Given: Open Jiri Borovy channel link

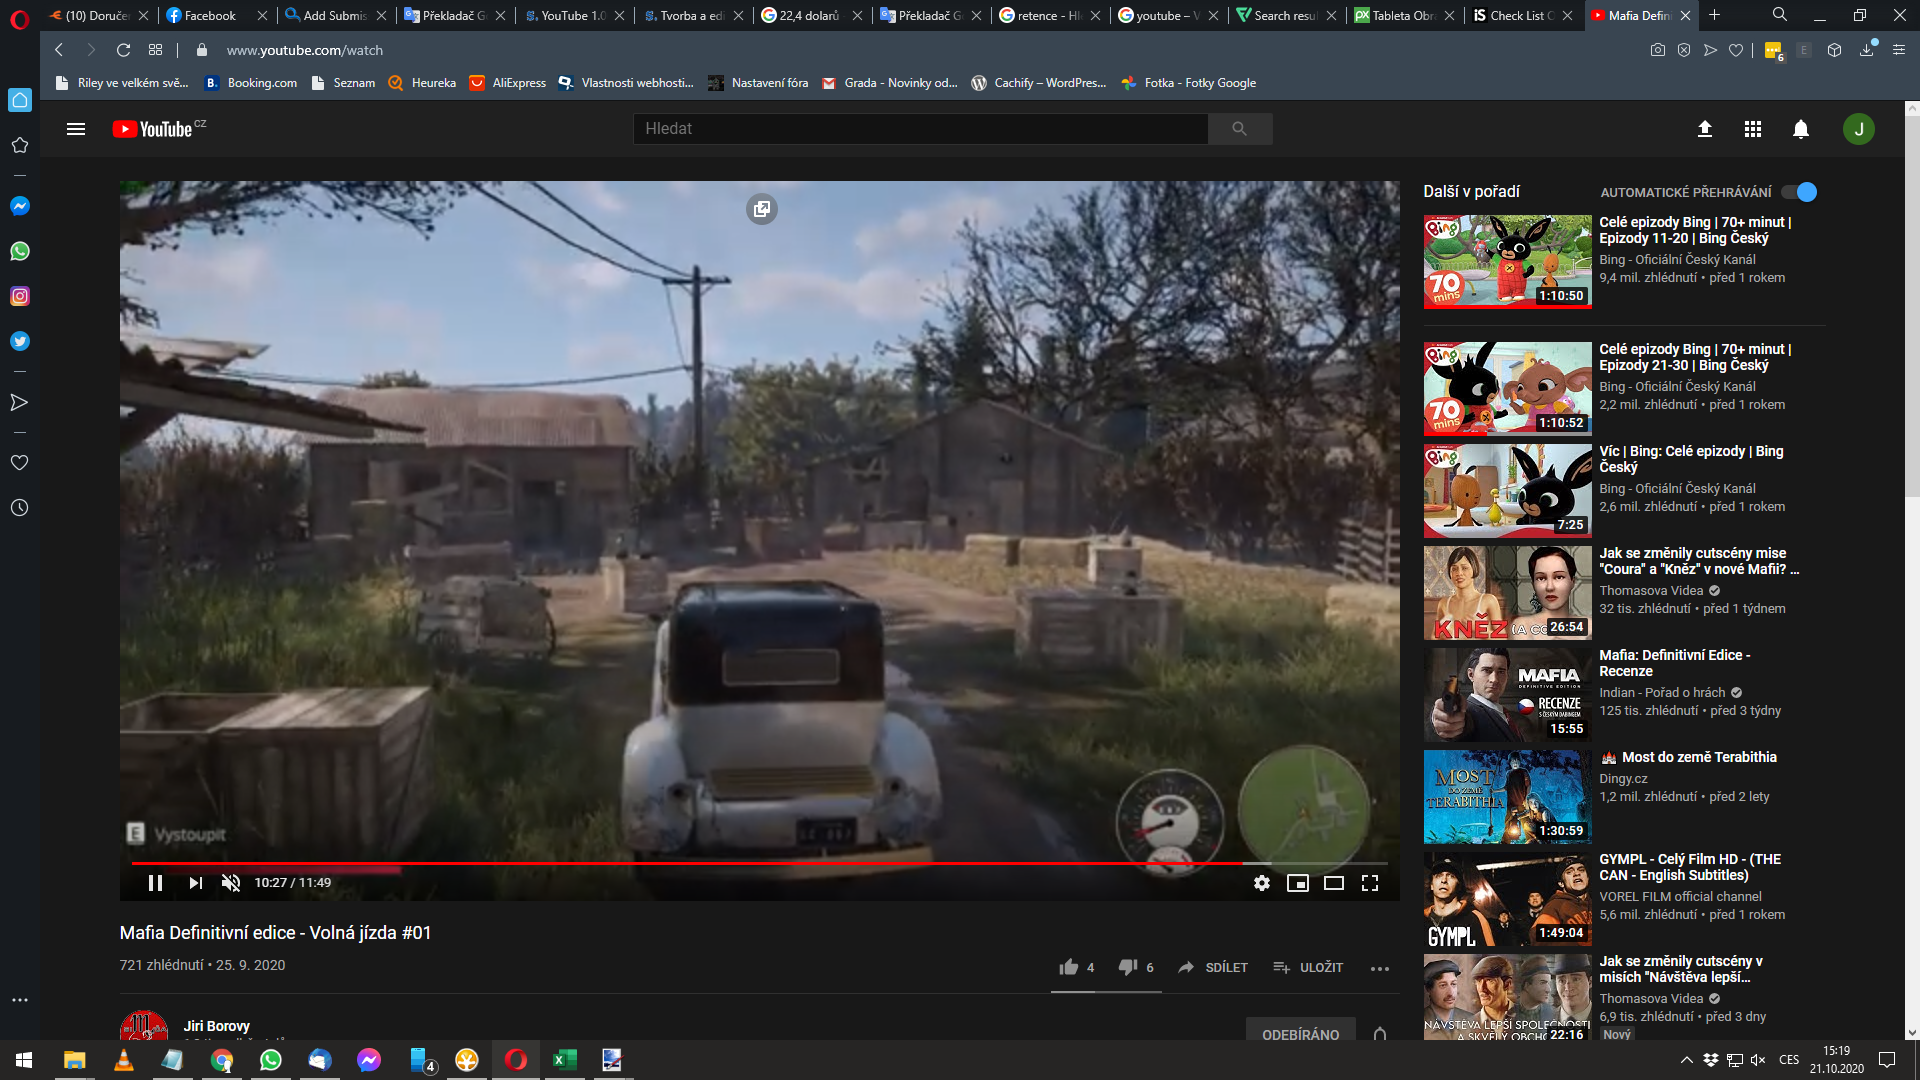Looking at the screenshot, I should point(217,1026).
